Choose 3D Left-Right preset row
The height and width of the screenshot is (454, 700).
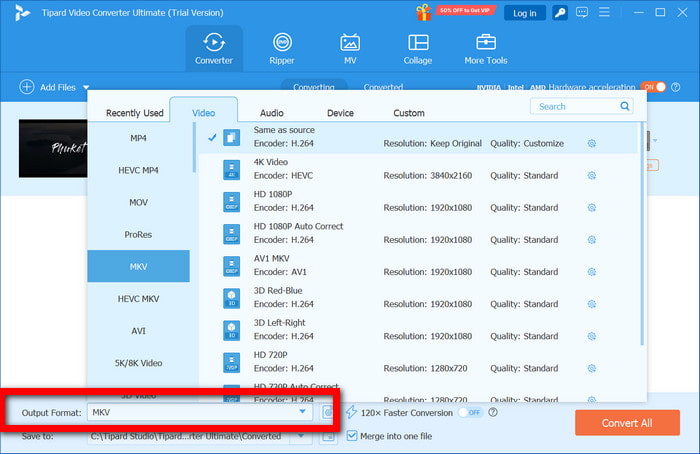418,330
